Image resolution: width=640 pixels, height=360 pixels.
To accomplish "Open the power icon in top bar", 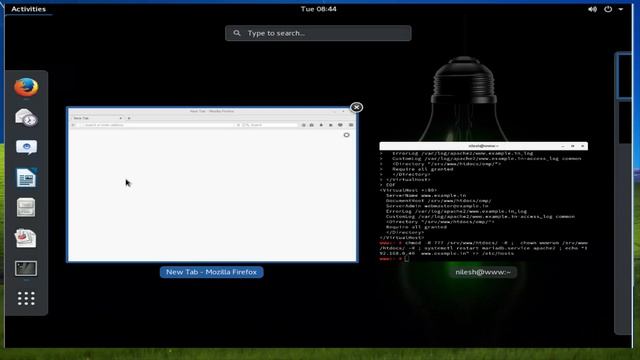I will pos(608,9).
